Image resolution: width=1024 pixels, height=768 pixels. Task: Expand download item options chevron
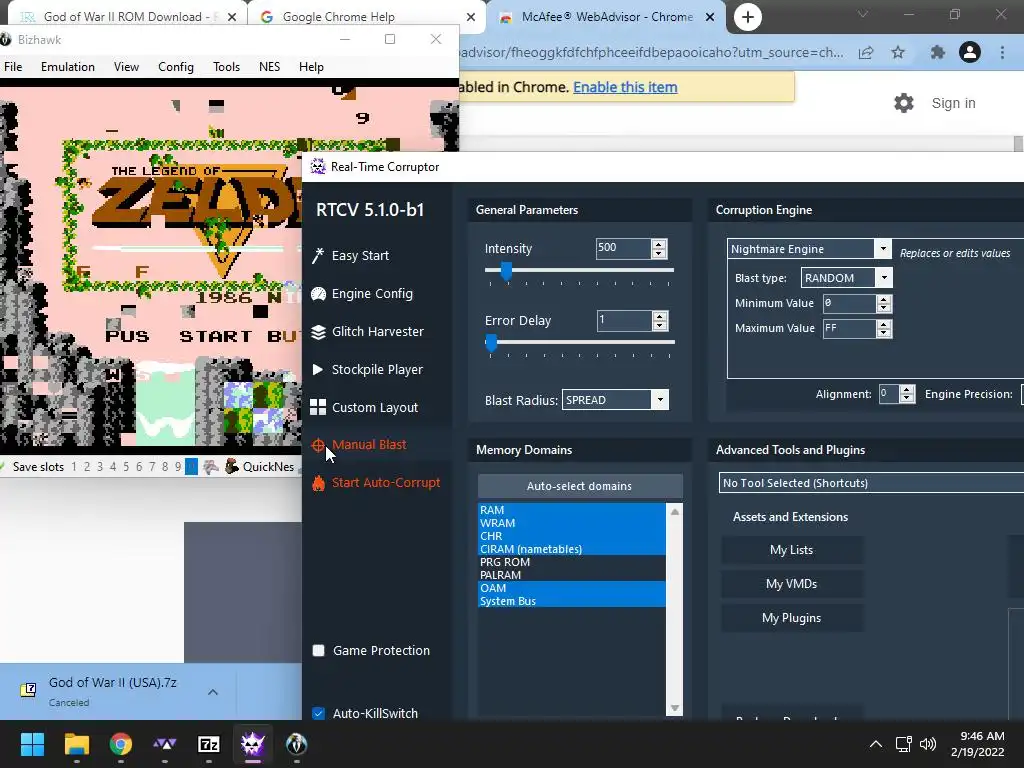pos(213,692)
